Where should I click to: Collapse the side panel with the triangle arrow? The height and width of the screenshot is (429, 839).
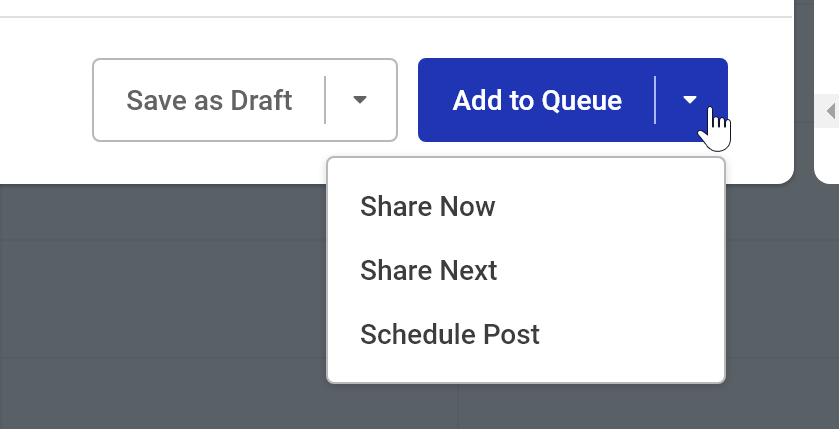pyautogui.click(x=830, y=112)
